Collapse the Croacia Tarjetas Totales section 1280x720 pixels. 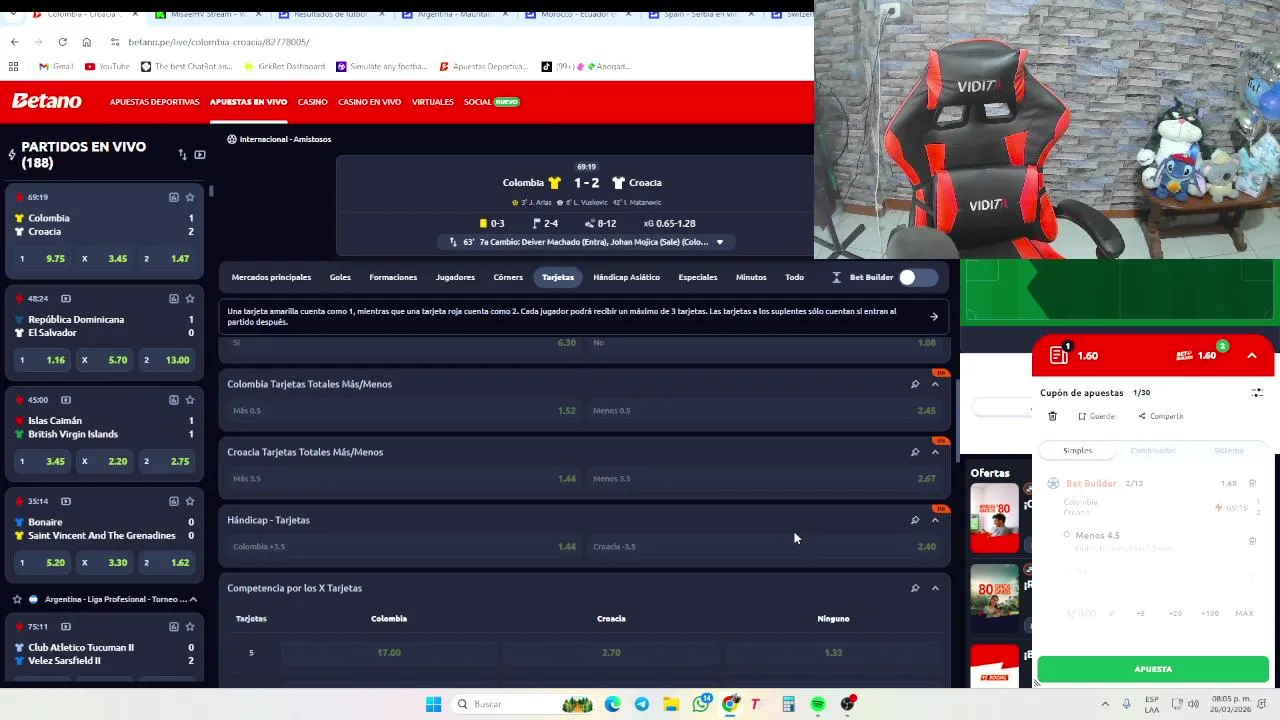935,452
